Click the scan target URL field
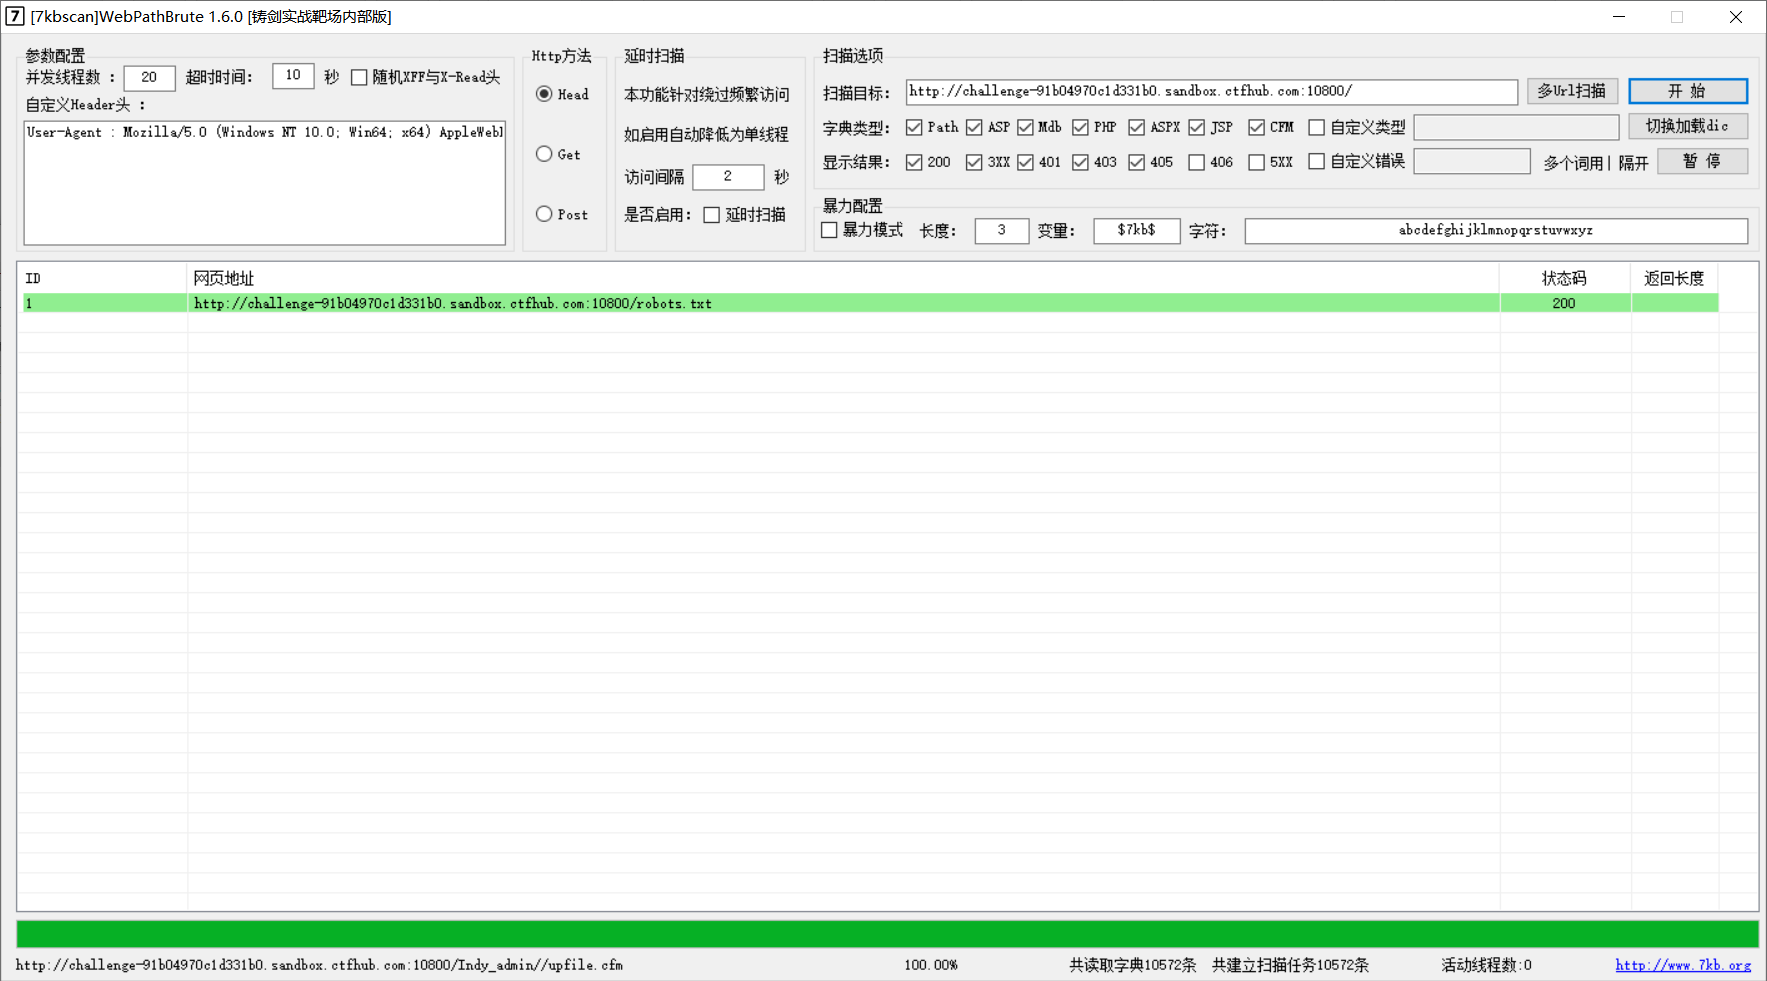 tap(1212, 92)
